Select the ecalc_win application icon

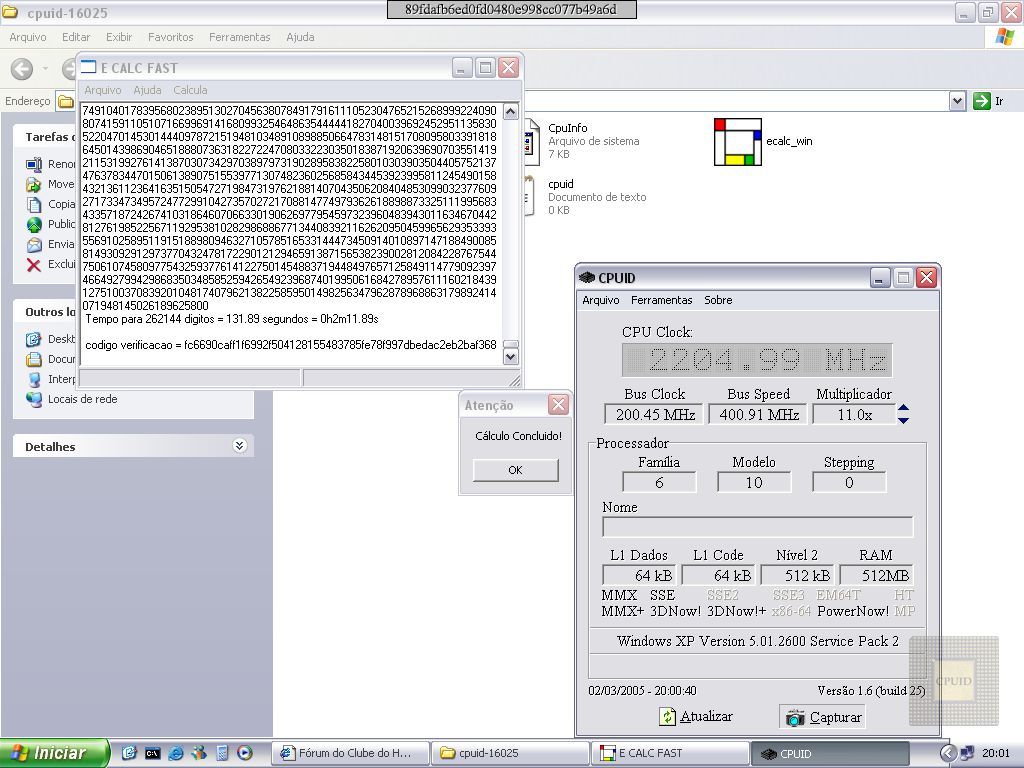(737, 142)
